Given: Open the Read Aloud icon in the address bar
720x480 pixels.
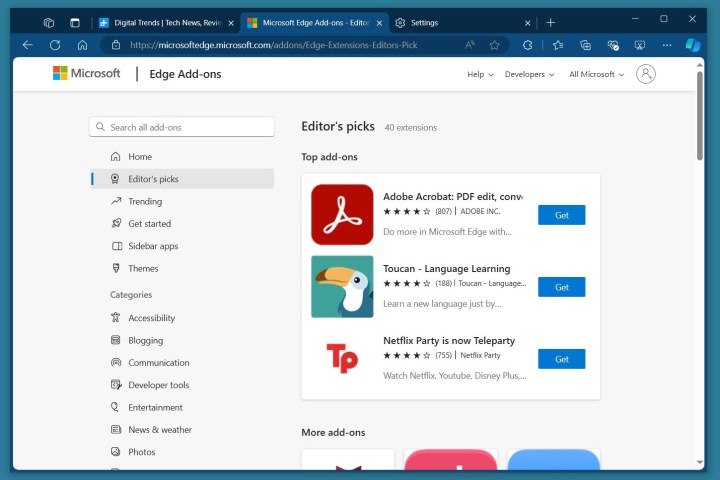Looking at the screenshot, I should coord(470,45).
